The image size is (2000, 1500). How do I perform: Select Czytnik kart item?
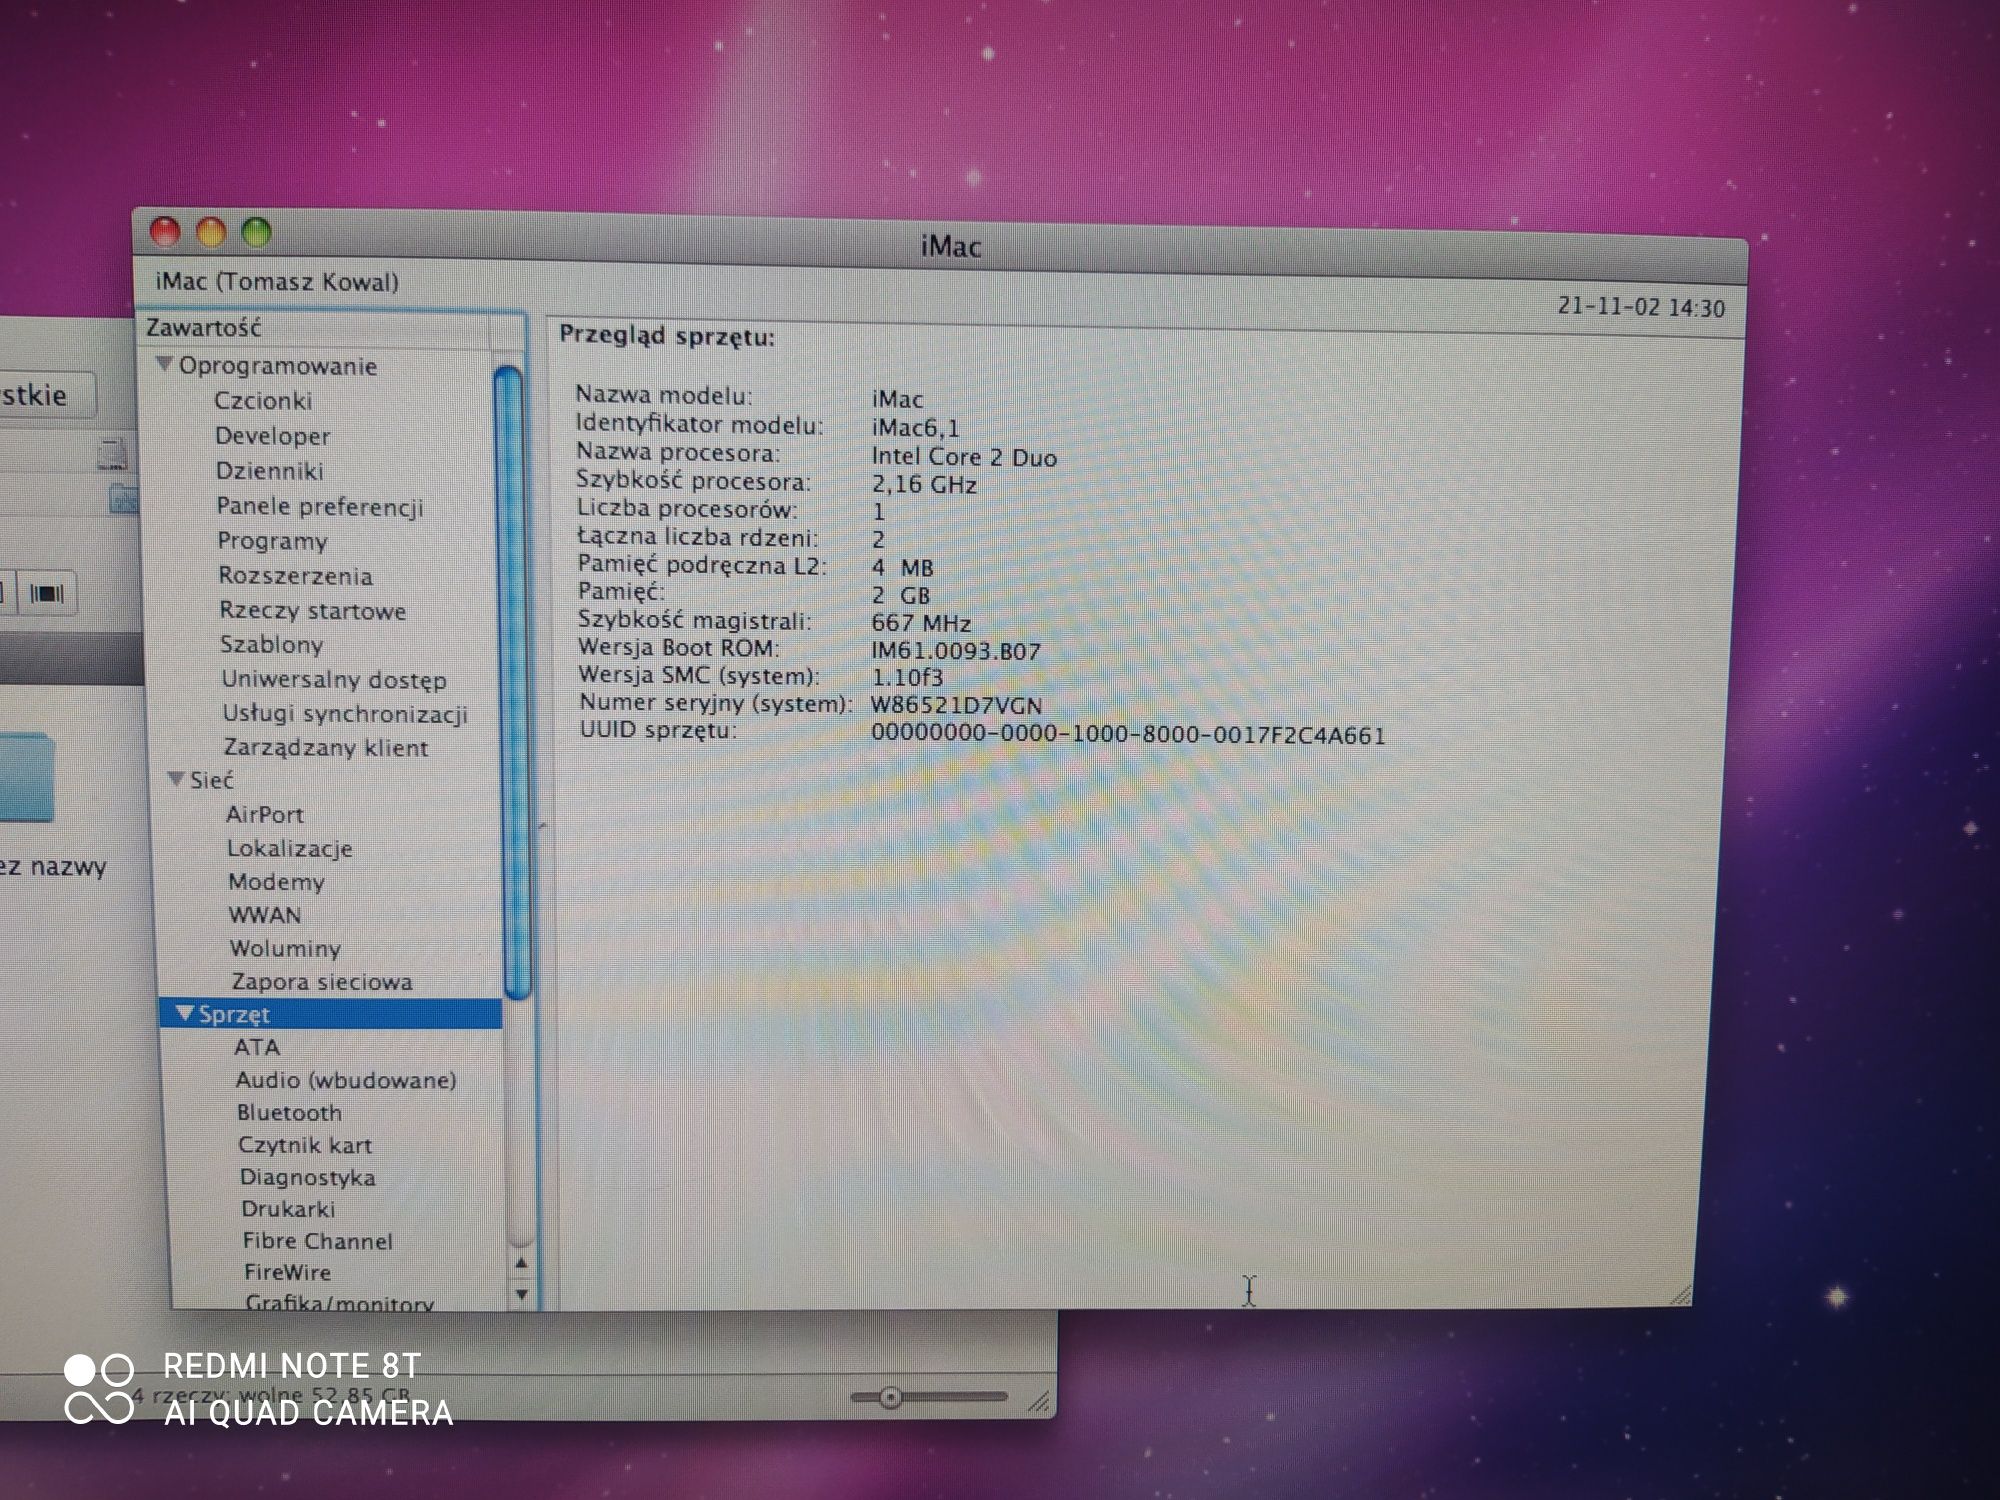pyautogui.click(x=305, y=1146)
